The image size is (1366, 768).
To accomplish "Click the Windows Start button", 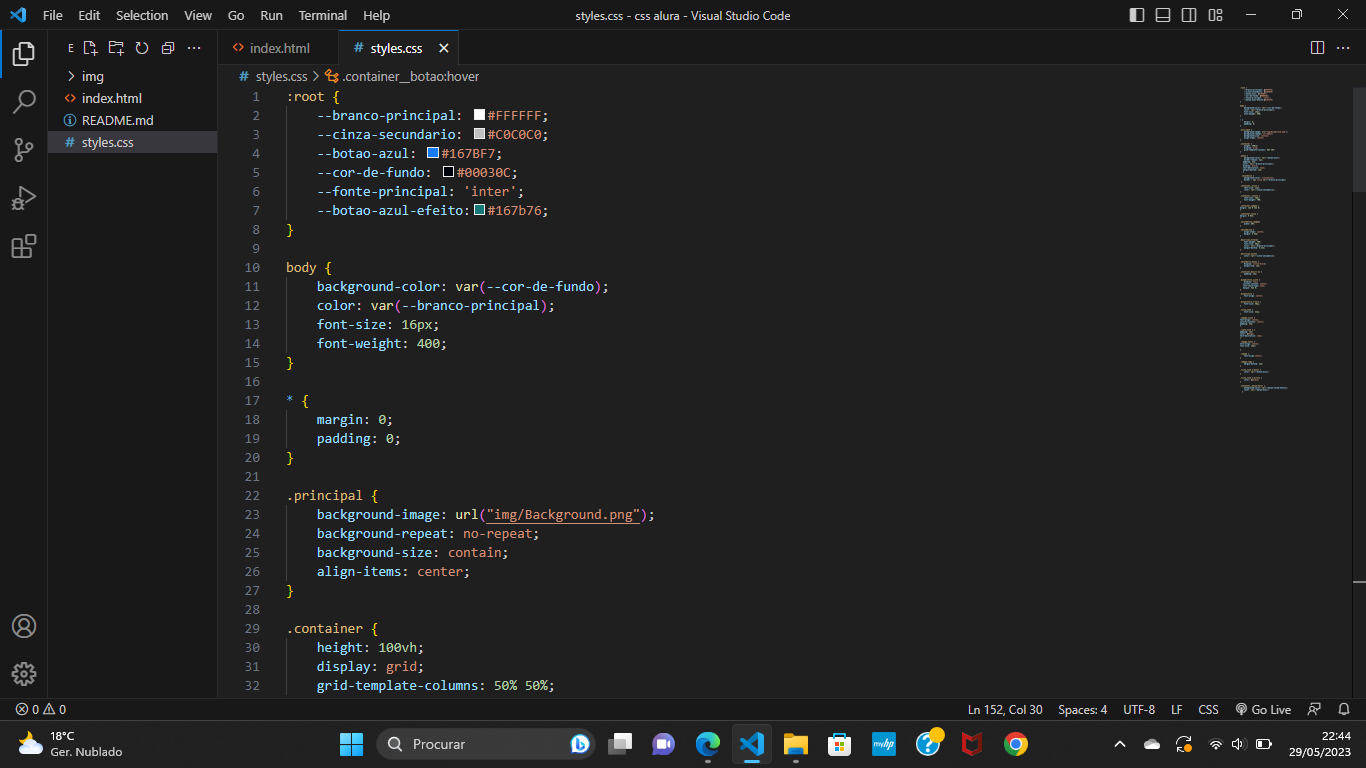I will pyautogui.click(x=352, y=744).
